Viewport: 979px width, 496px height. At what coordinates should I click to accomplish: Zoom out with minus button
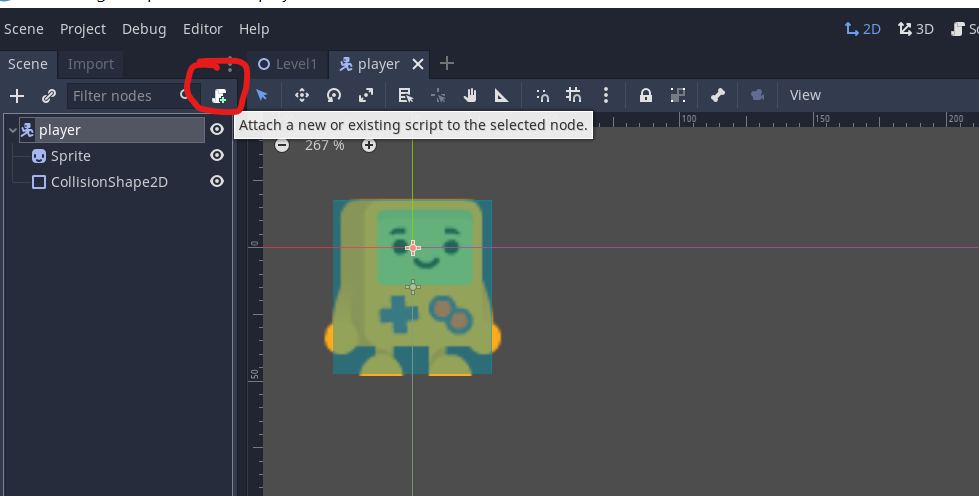282,146
